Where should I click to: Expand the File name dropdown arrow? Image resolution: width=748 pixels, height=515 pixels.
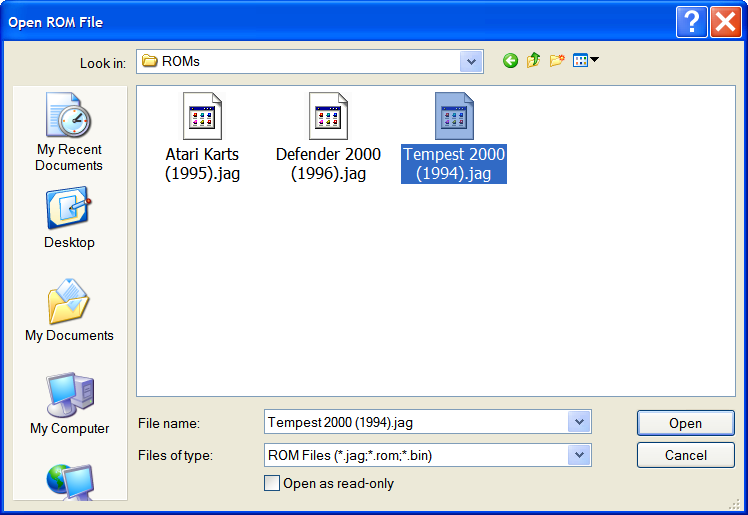coord(579,422)
